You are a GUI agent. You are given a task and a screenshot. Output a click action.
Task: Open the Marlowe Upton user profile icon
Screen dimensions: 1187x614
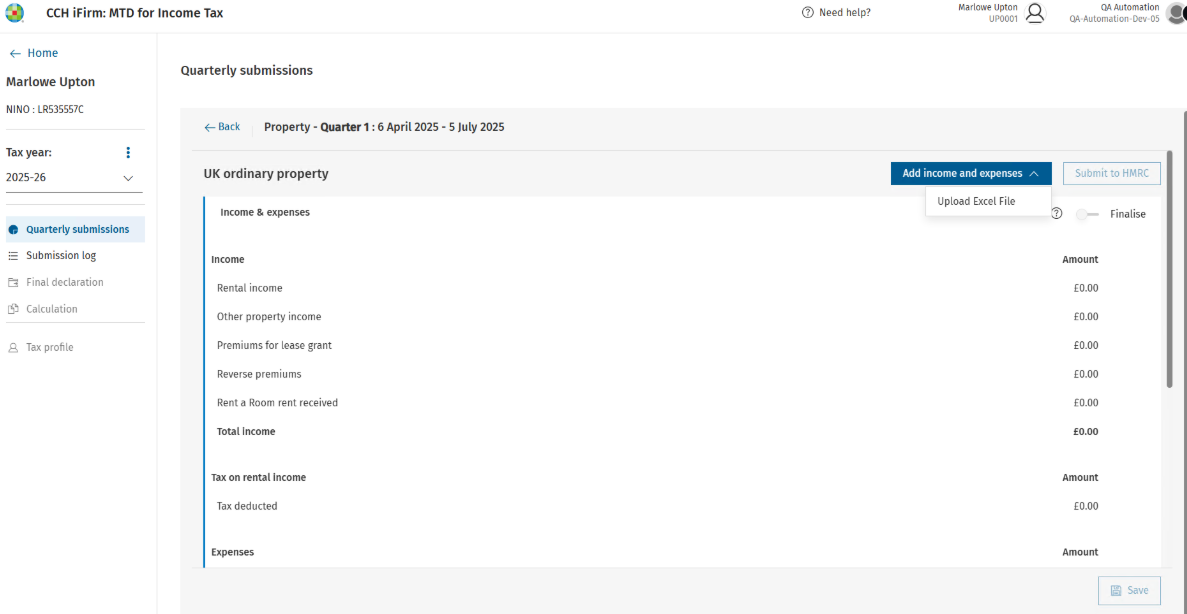[1033, 13]
